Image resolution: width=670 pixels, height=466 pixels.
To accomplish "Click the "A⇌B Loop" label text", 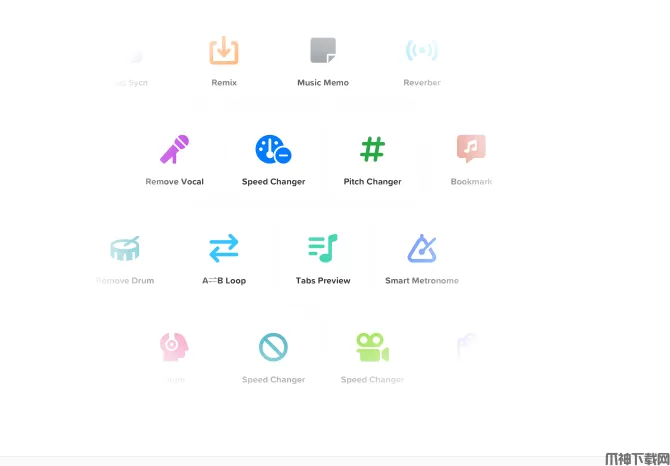I will click(224, 281).
